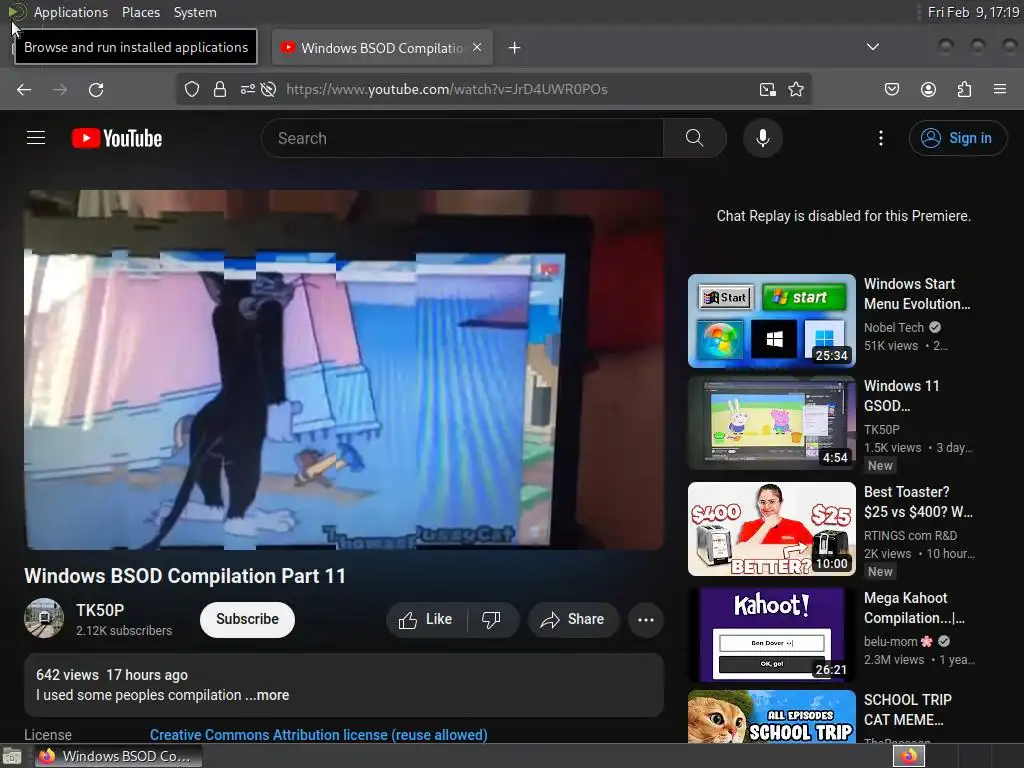The image size is (1024, 768).
Task: Reload the current YouTube page
Action: coord(96,89)
